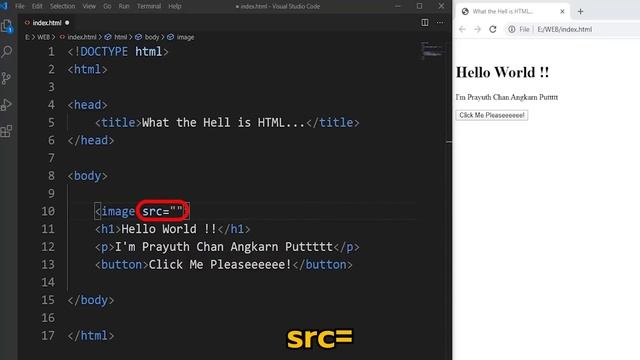Screen dimensions: 640x360
Task: Open the Help menu
Action: tap(175, 6)
